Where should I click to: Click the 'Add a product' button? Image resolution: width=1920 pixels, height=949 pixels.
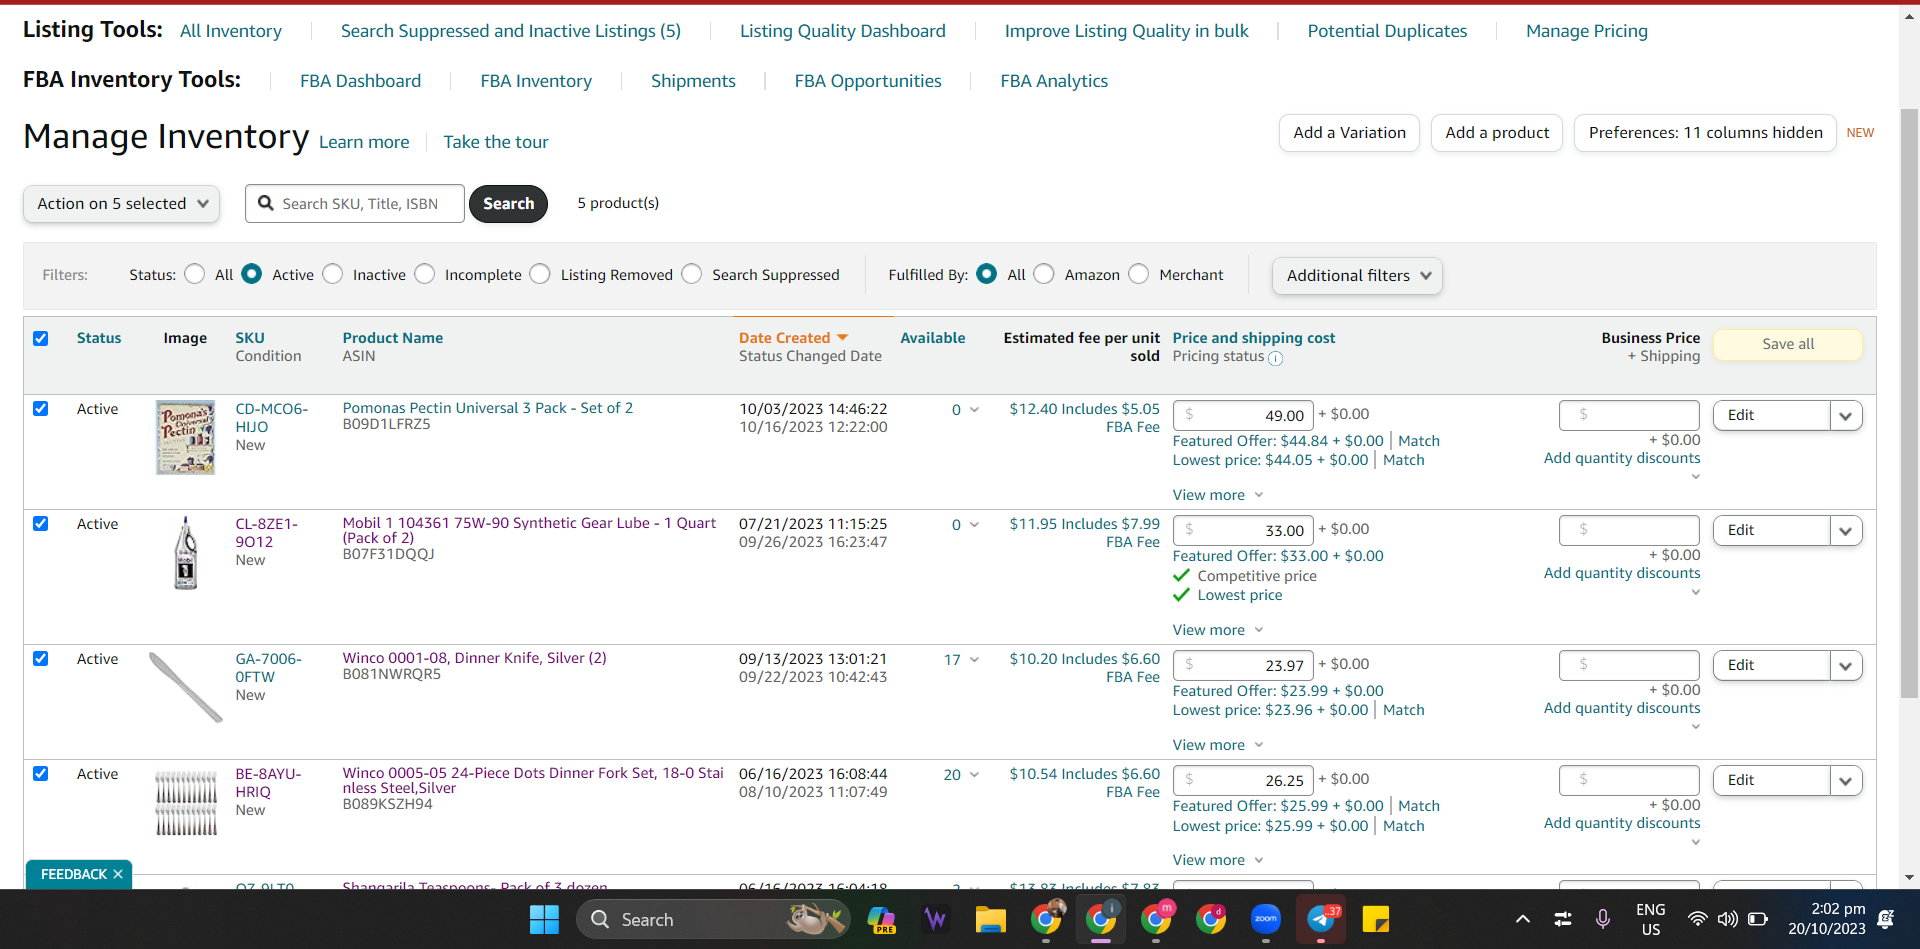tap(1497, 133)
